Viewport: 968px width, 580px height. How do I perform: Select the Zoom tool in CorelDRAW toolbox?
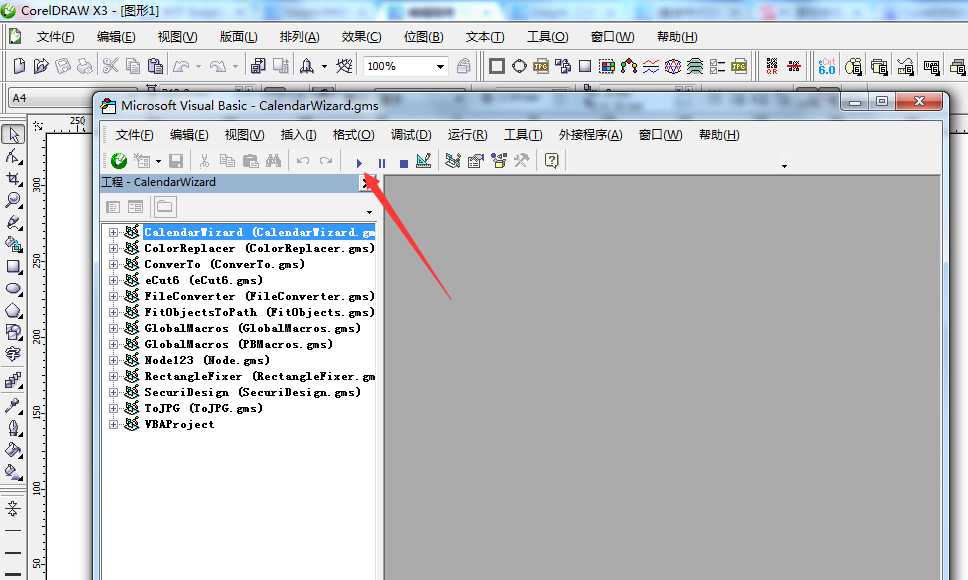pos(13,201)
